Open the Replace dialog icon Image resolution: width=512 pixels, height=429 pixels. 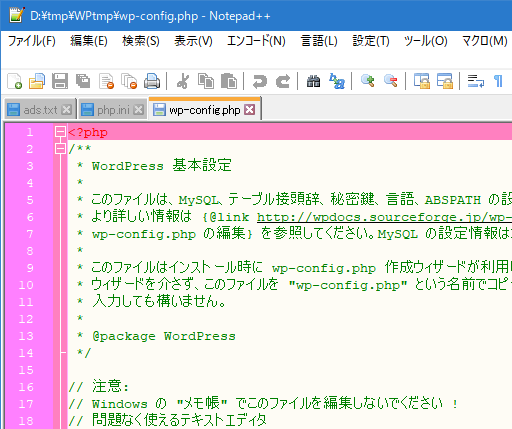pos(337,81)
